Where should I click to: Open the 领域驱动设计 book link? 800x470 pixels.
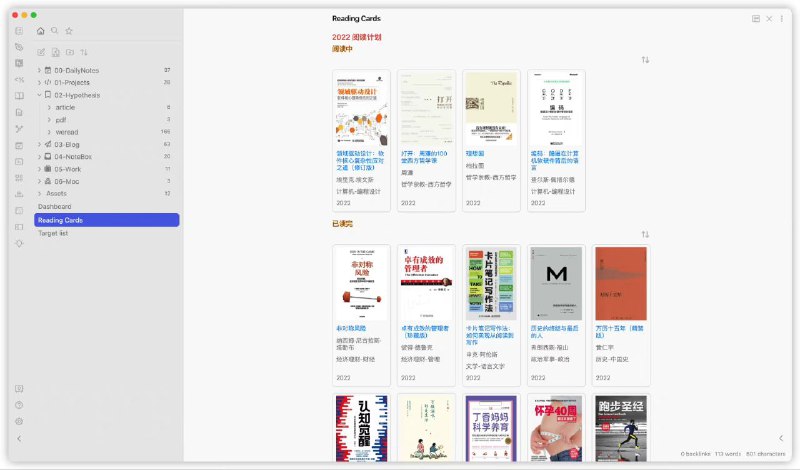[x=360, y=160]
